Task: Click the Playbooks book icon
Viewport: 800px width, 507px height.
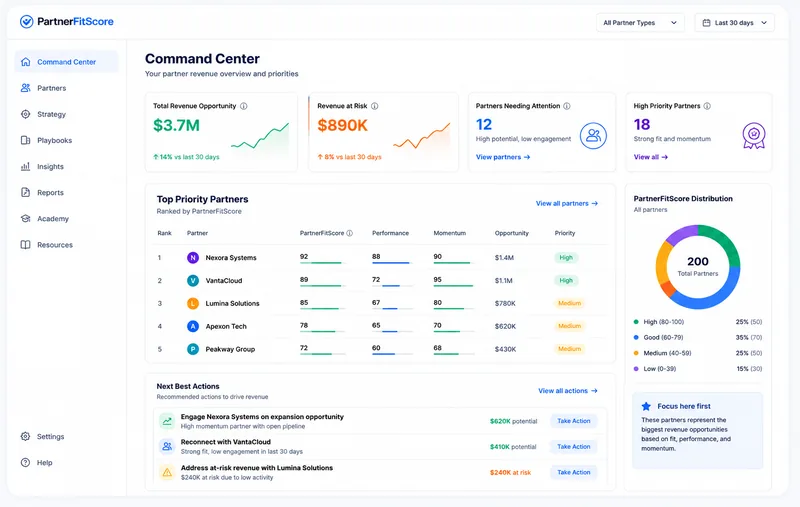Action: pos(26,140)
